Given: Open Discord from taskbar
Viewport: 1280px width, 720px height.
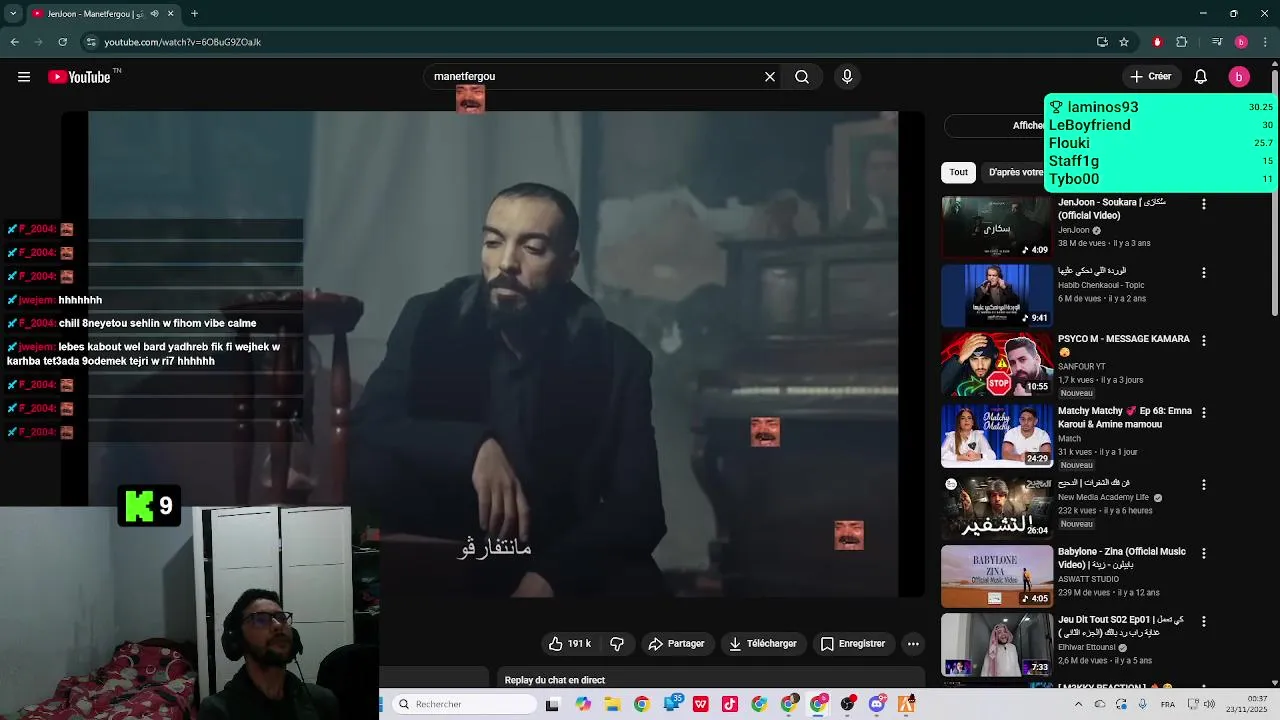Looking at the screenshot, I should pyautogui.click(x=877, y=704).
